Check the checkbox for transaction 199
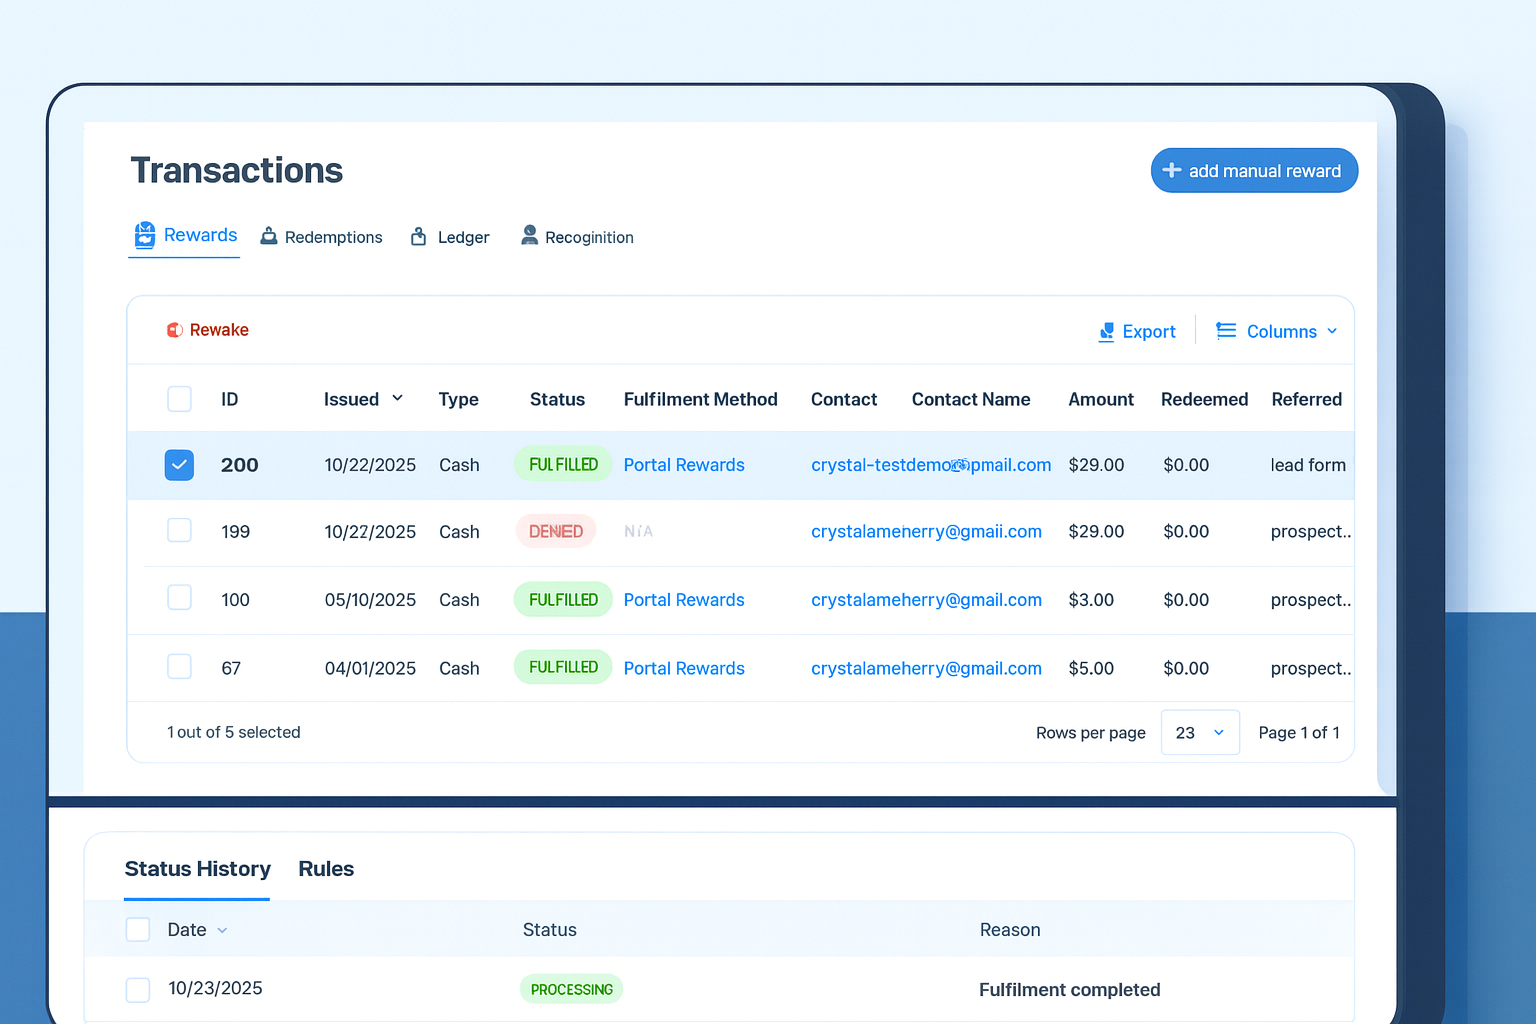Image resolution: width=1536 pixels, height=1024 pixels. pos(179,530)
